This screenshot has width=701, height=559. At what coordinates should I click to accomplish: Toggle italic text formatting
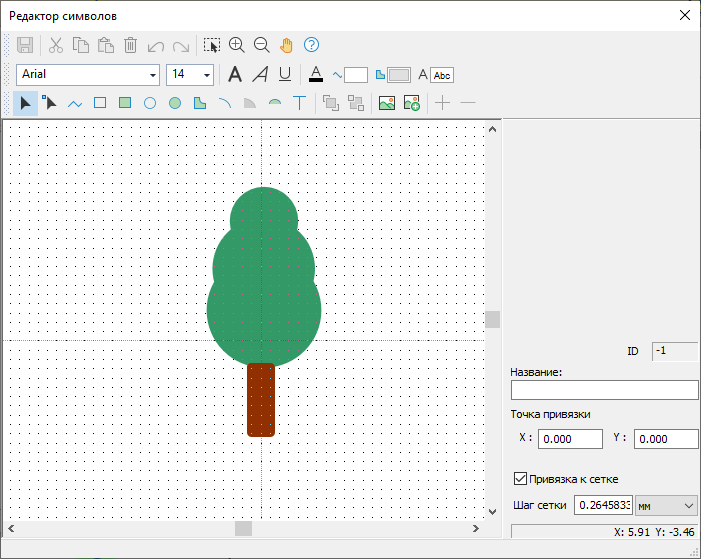pyautogui.click(x=260, y=74)
